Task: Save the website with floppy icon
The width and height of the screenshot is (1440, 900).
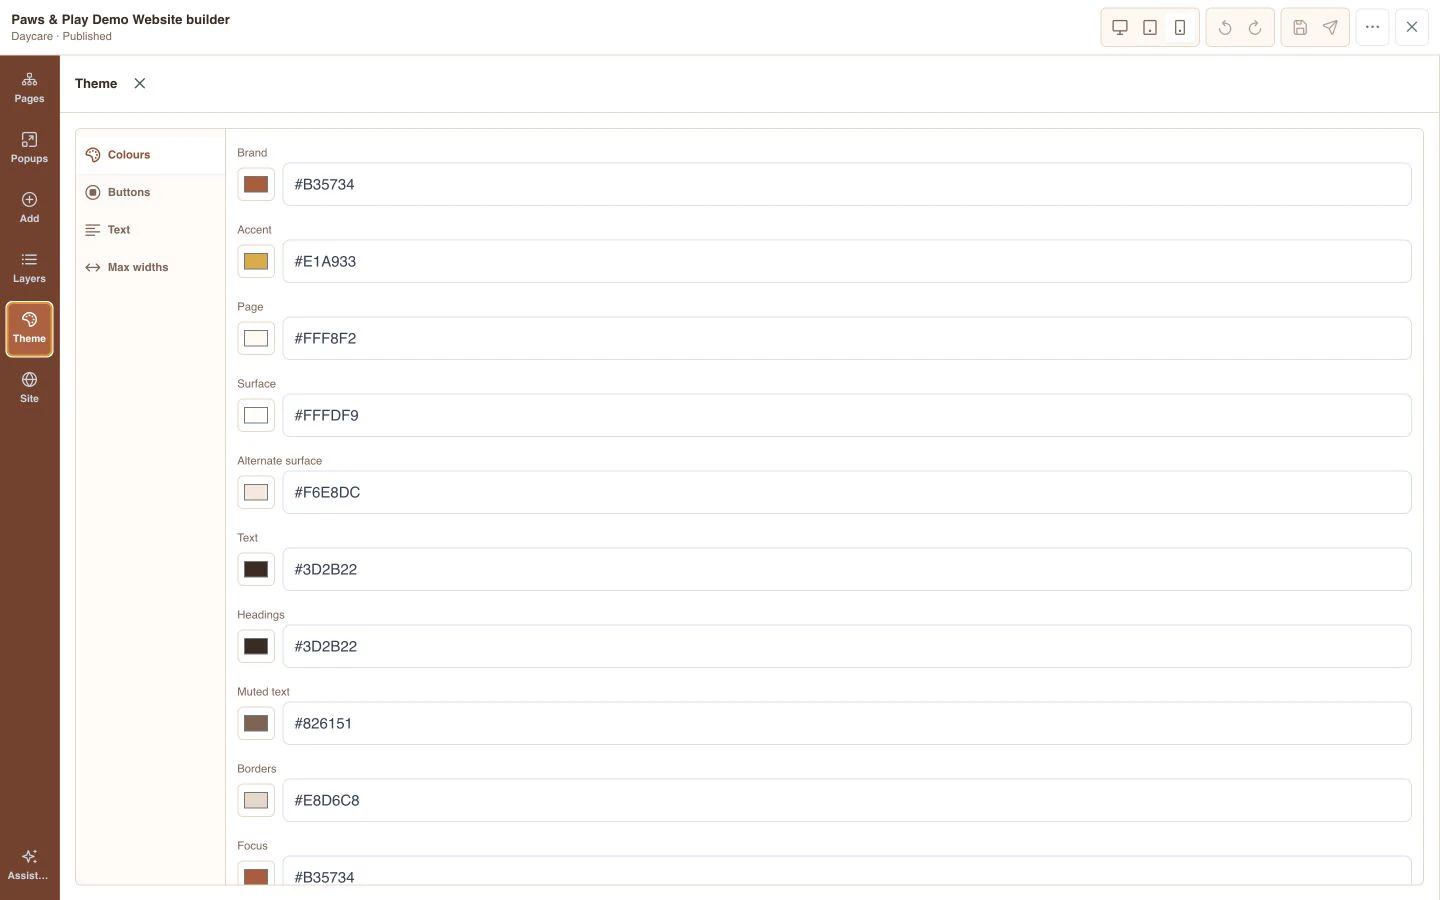Action: [x=1300, y=28]
